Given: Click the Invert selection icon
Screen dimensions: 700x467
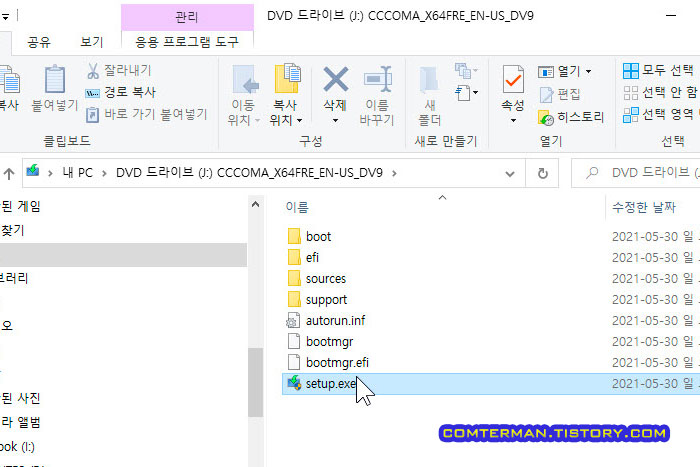Looking at the screenshot, I should click(630, 115).
